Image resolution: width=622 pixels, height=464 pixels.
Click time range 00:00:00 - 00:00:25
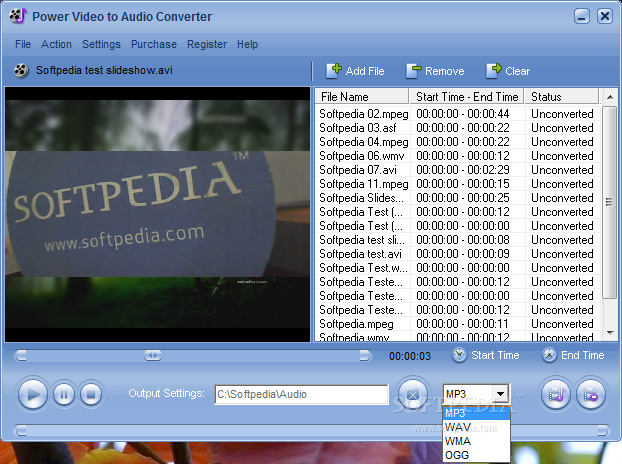(463, 197)
